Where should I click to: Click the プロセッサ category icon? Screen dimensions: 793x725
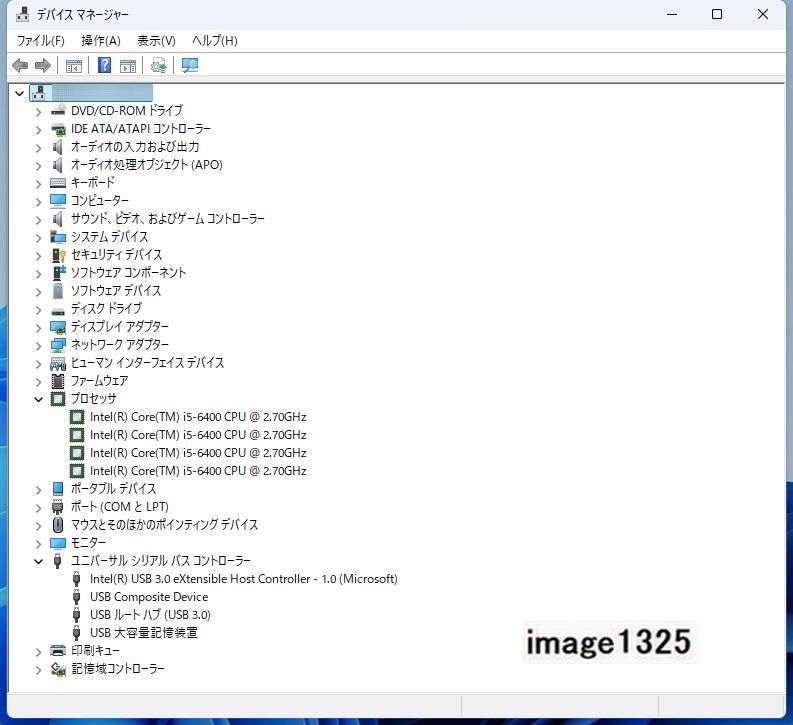(58, 399)
